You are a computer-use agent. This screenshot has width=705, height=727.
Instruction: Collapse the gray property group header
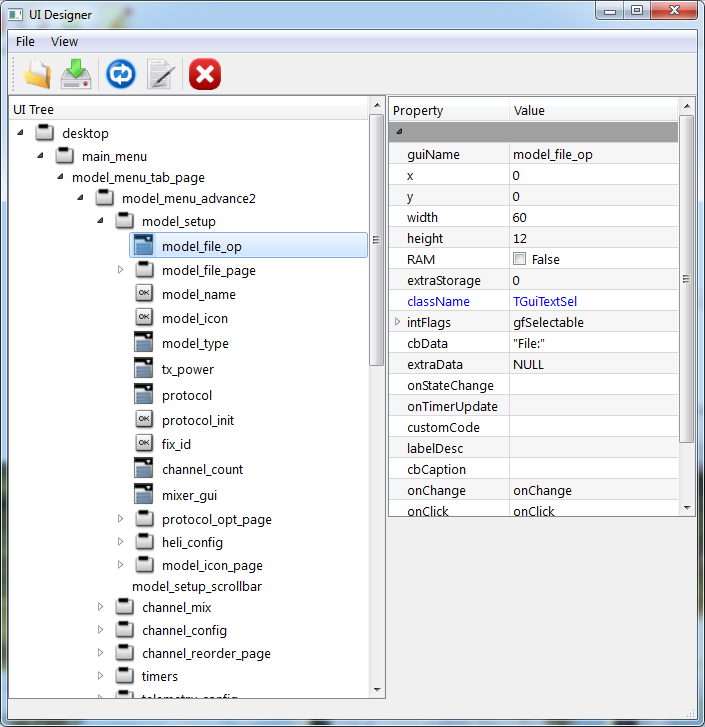coord(399,132)
